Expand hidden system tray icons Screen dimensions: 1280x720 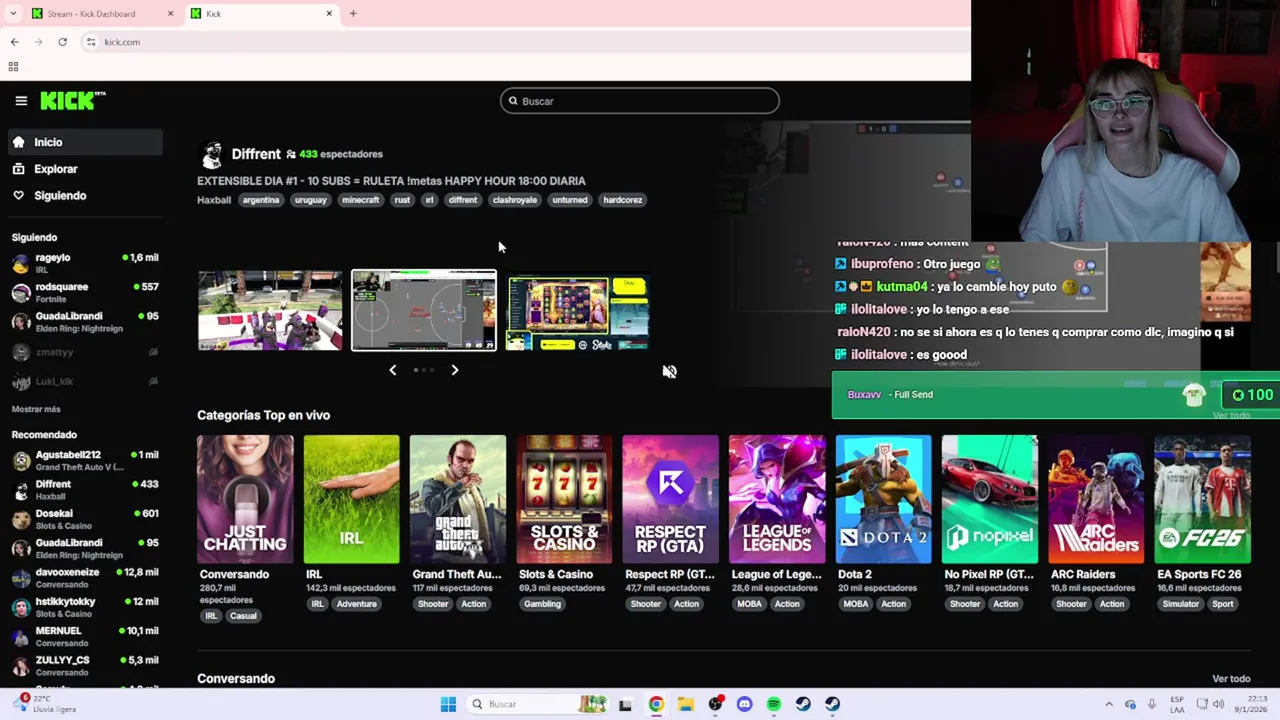(x=1108, y=704)
